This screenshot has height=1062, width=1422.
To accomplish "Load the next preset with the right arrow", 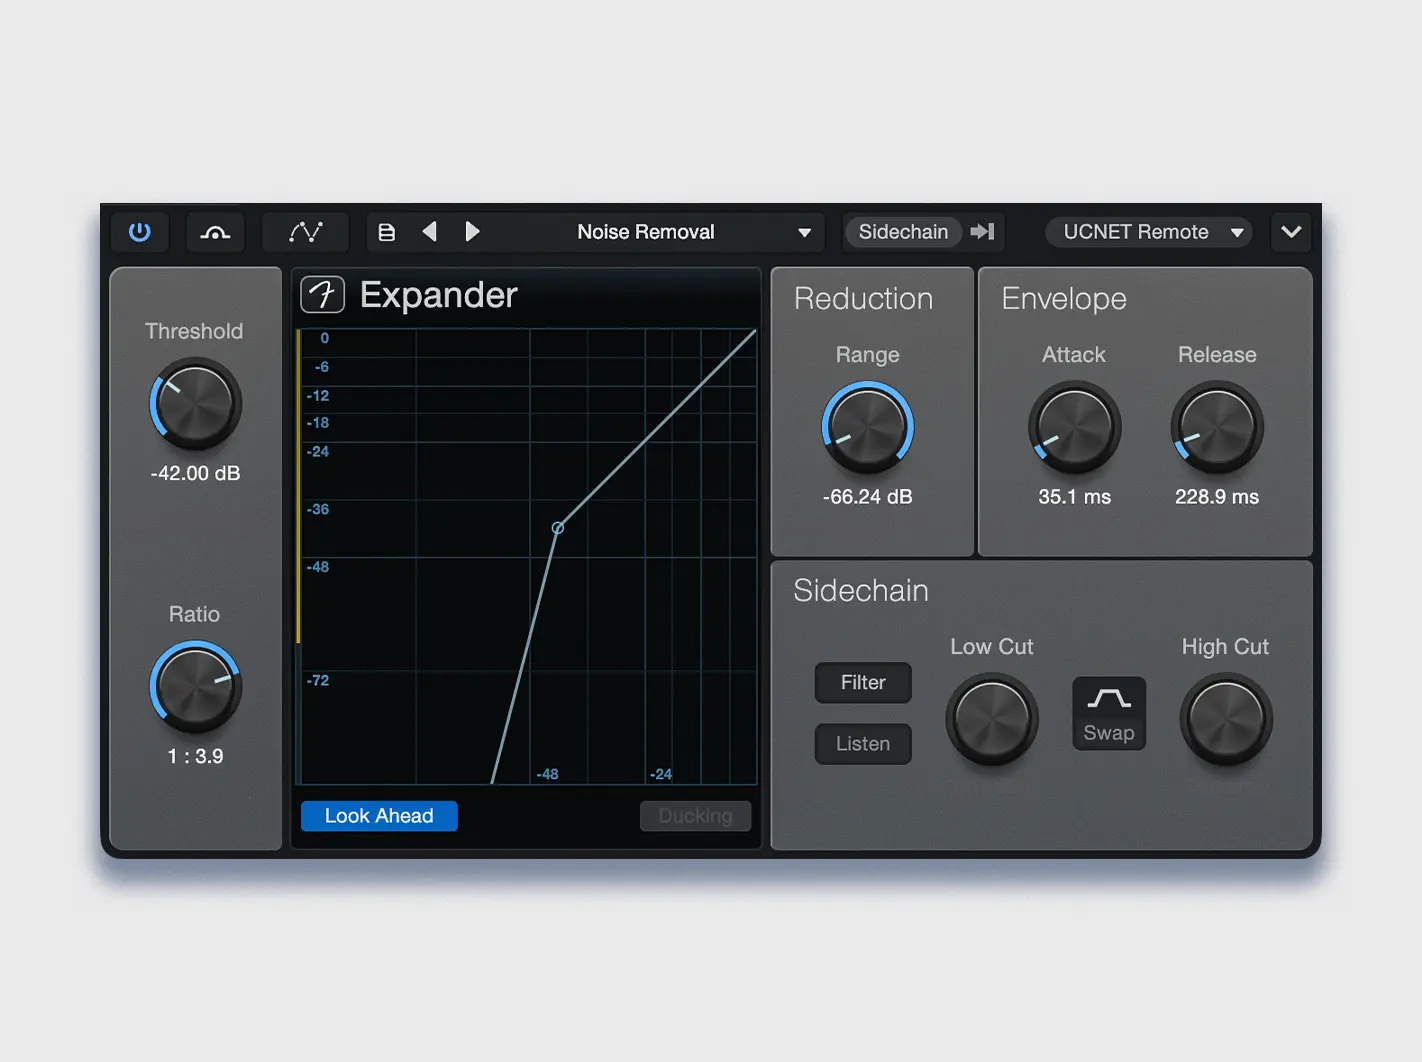I will click(x=473, y=231).
